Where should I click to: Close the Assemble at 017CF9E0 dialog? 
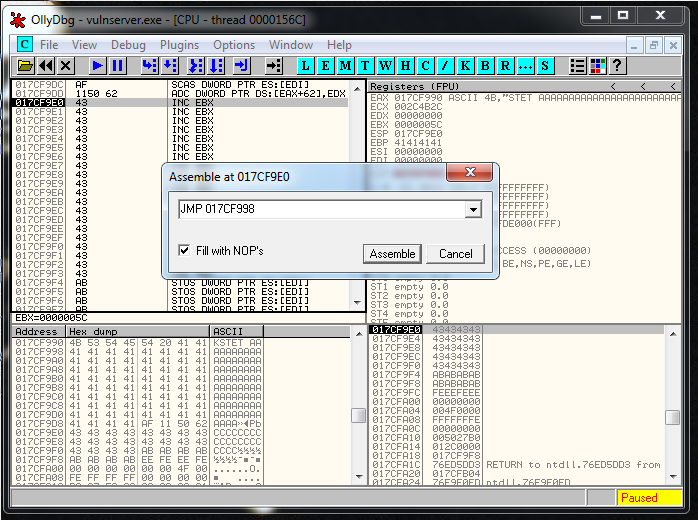point(470,172)
